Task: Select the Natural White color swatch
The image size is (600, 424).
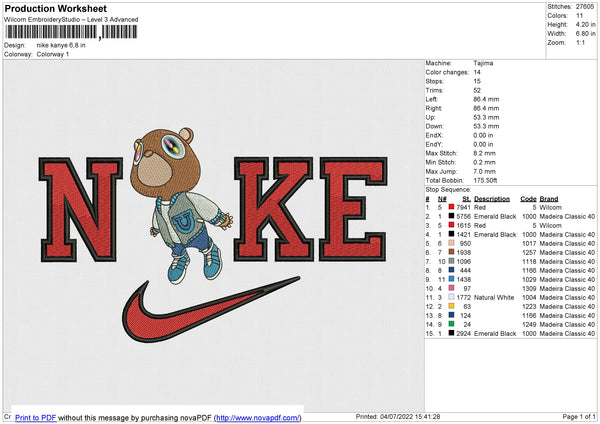Action: click(x=452, y=297)
